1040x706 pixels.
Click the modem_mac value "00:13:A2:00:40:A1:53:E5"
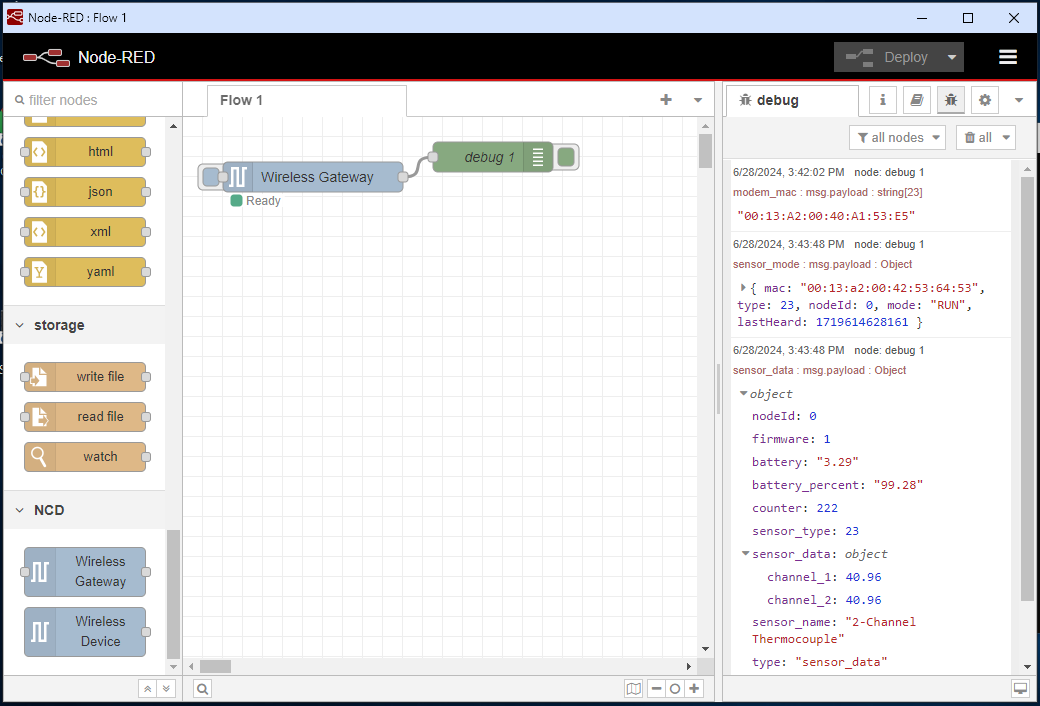pyautogui.click(x=826, y=216)
